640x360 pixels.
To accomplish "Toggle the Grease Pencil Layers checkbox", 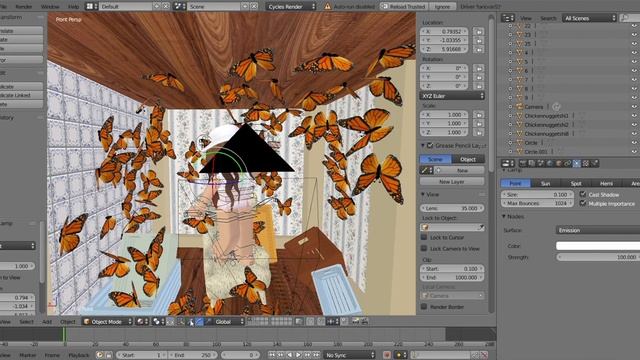I will 430,145.
